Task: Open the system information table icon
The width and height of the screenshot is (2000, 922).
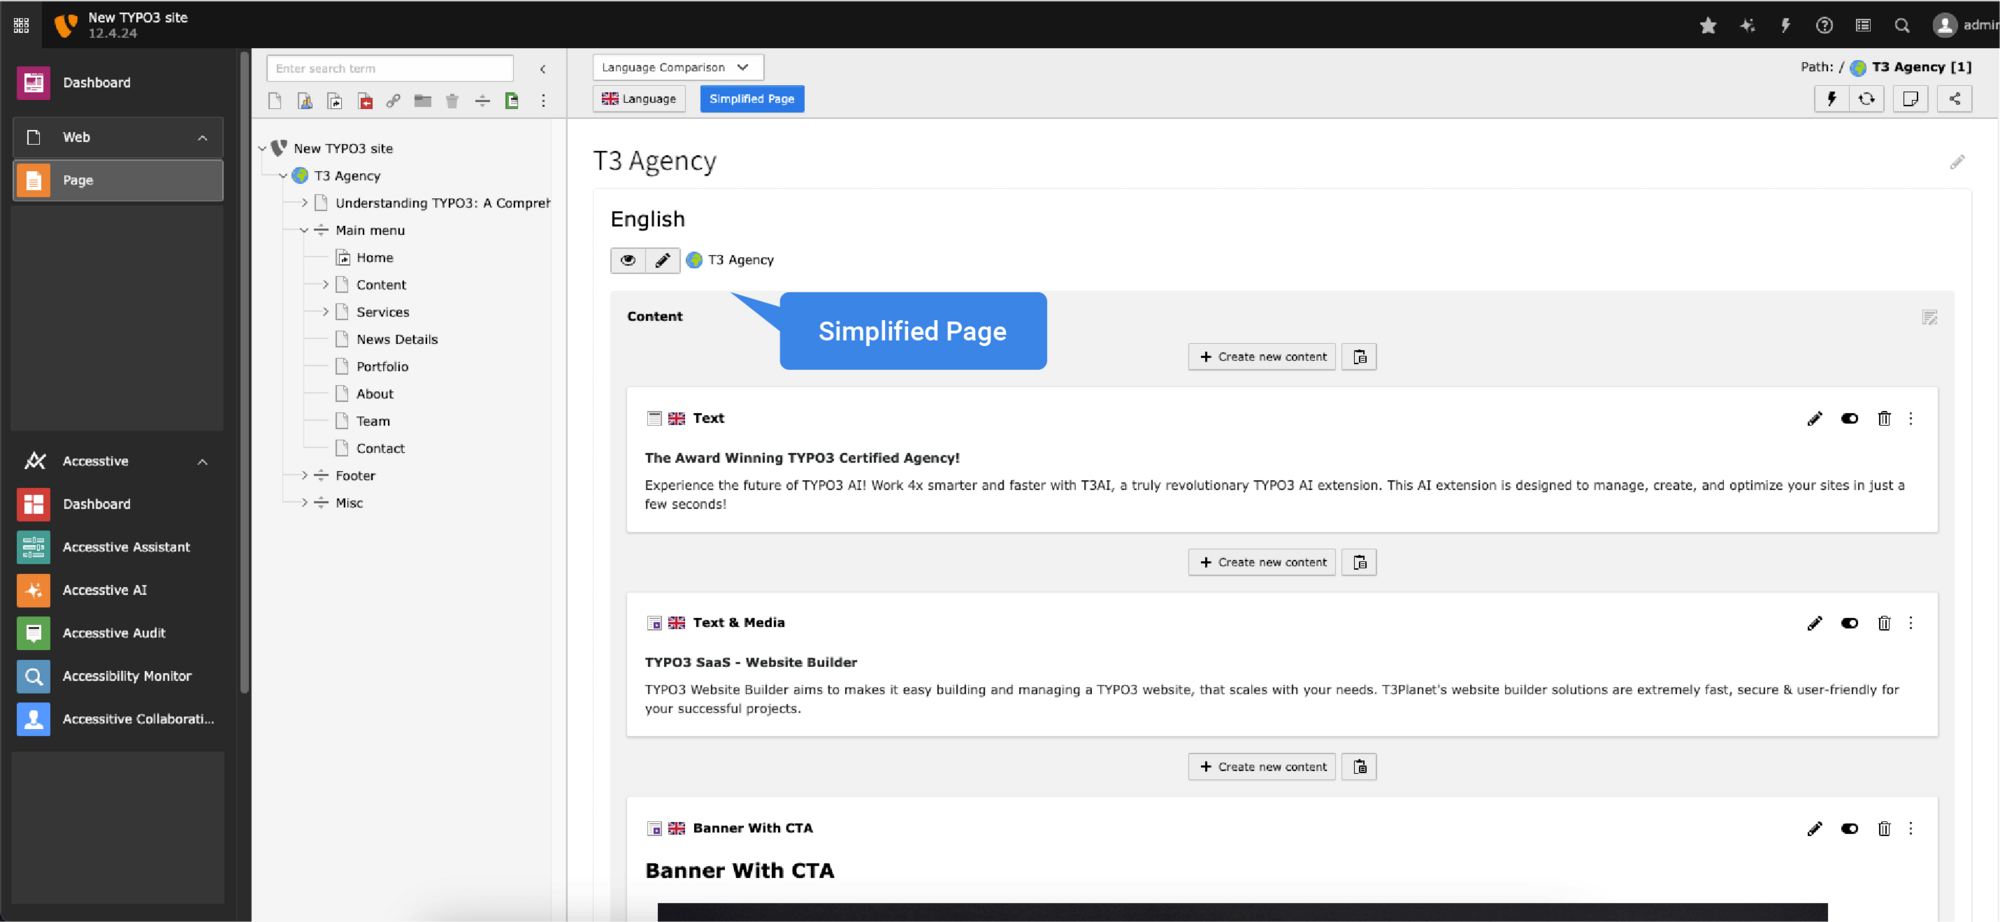Action: coord(1863,26)
